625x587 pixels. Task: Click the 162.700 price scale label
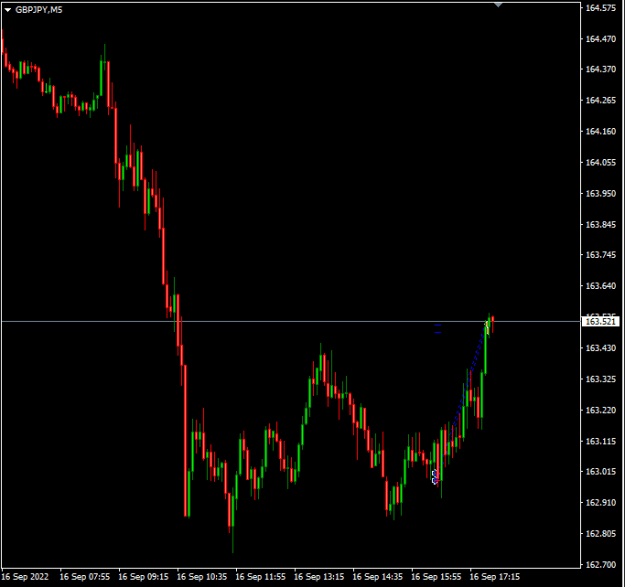(x=600, y=565)
